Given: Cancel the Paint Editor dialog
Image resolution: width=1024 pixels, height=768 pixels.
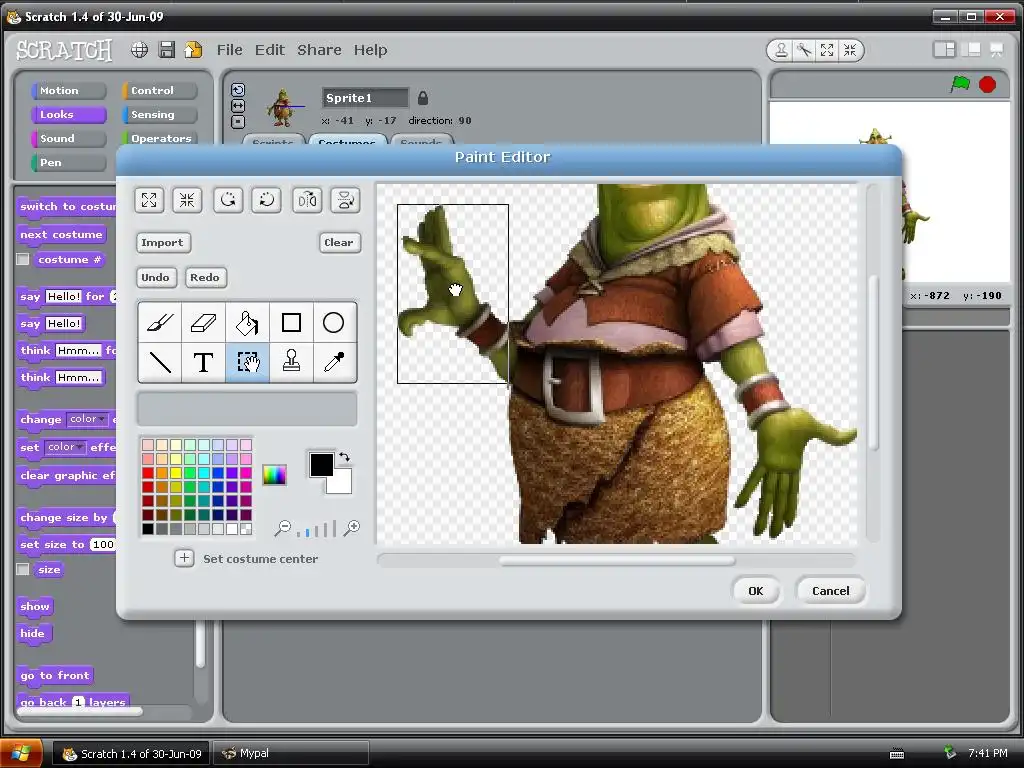Looking at the screenshot, I should [831, 590].
